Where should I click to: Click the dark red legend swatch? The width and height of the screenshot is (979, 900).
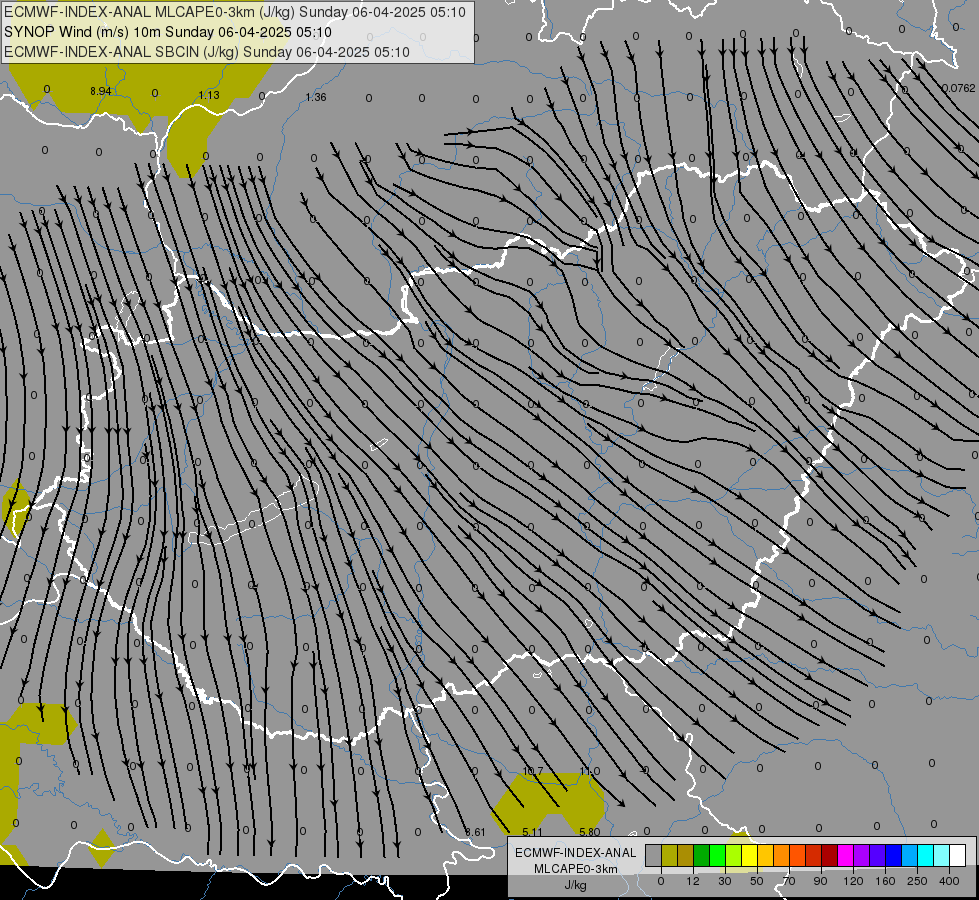[x=829, y=855]
